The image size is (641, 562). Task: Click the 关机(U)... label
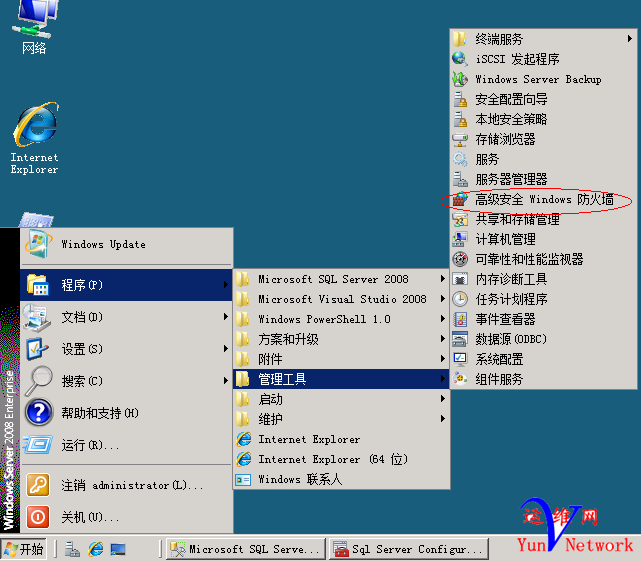(90, 517)
